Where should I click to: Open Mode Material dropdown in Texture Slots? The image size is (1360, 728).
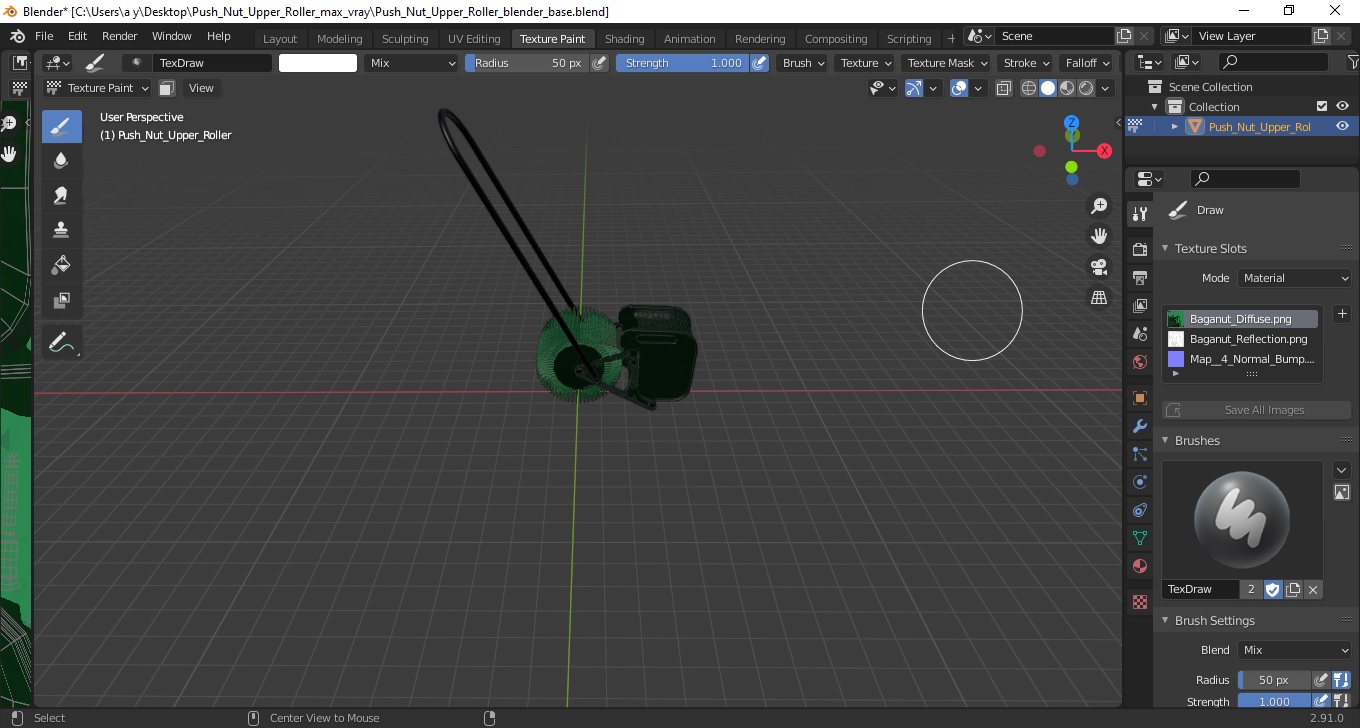1294,278
